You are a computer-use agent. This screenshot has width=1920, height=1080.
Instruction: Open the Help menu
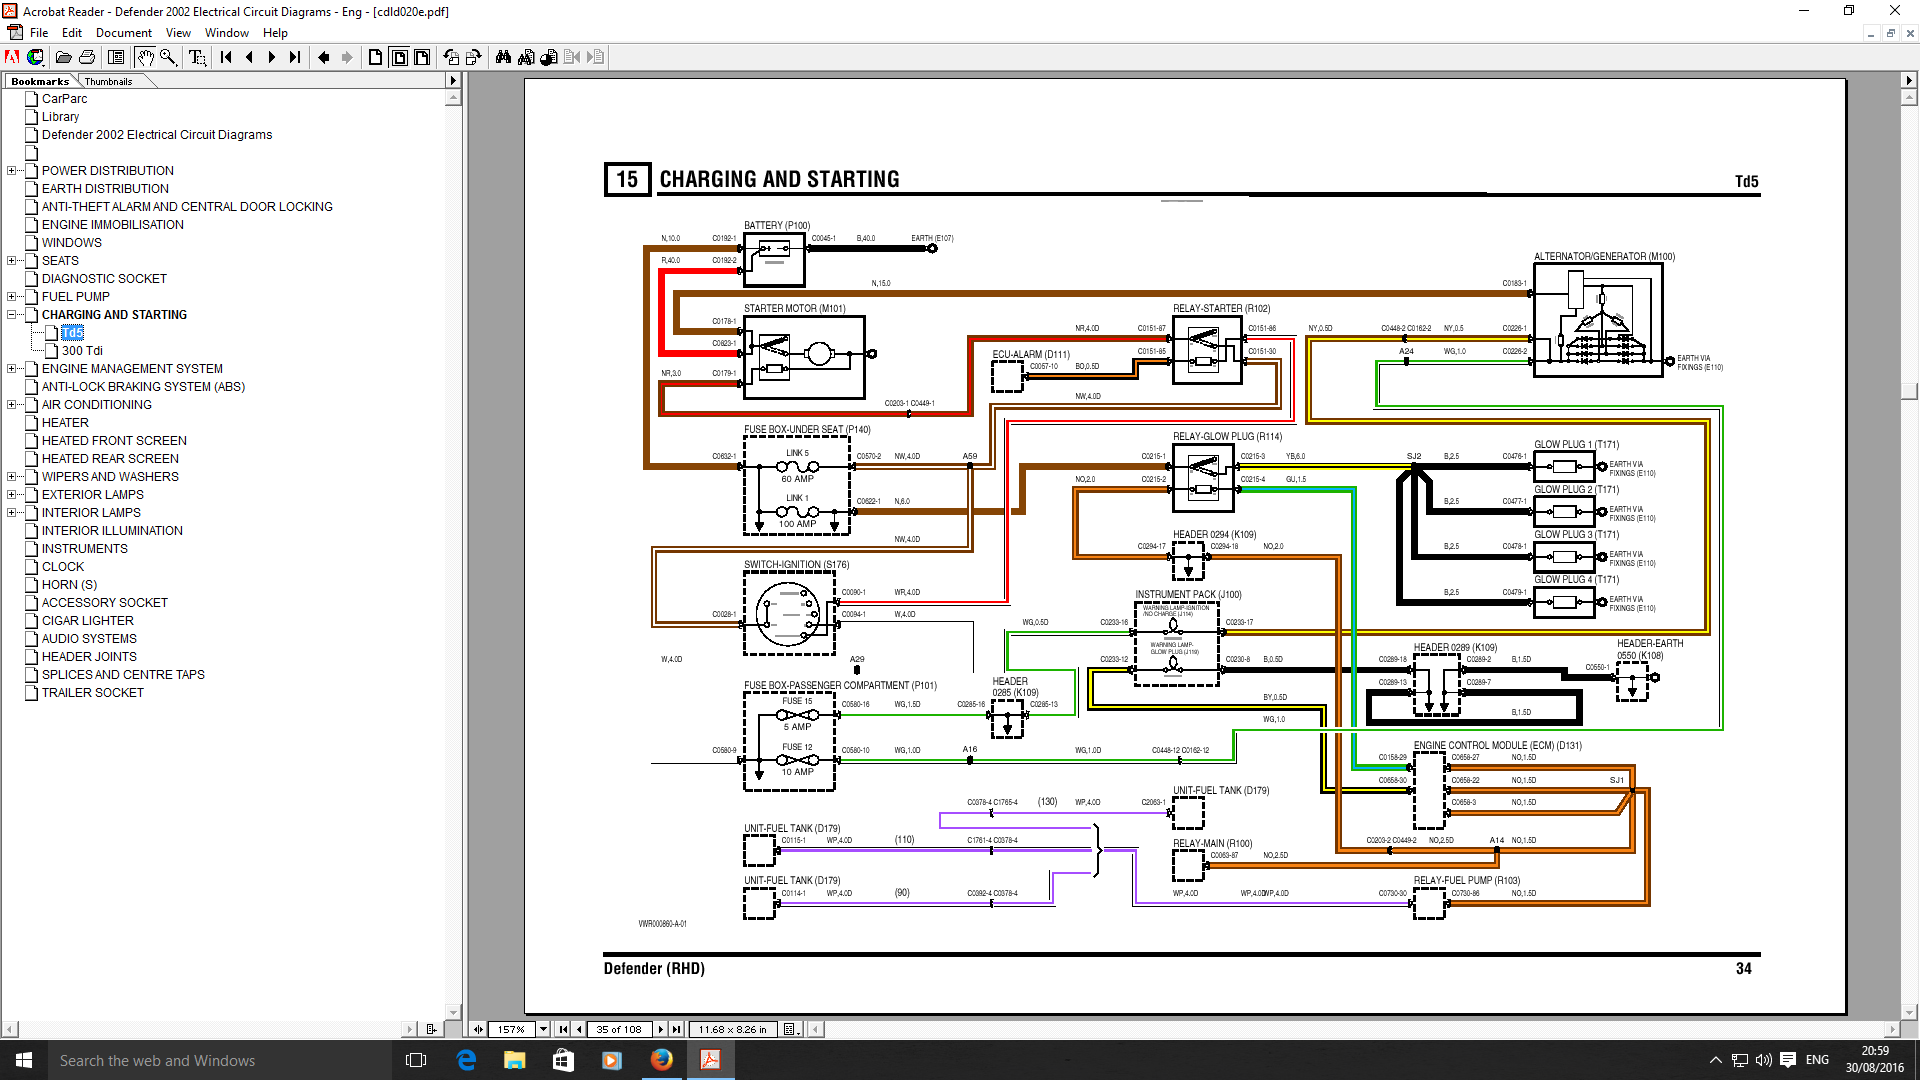[x=275, y=33]
